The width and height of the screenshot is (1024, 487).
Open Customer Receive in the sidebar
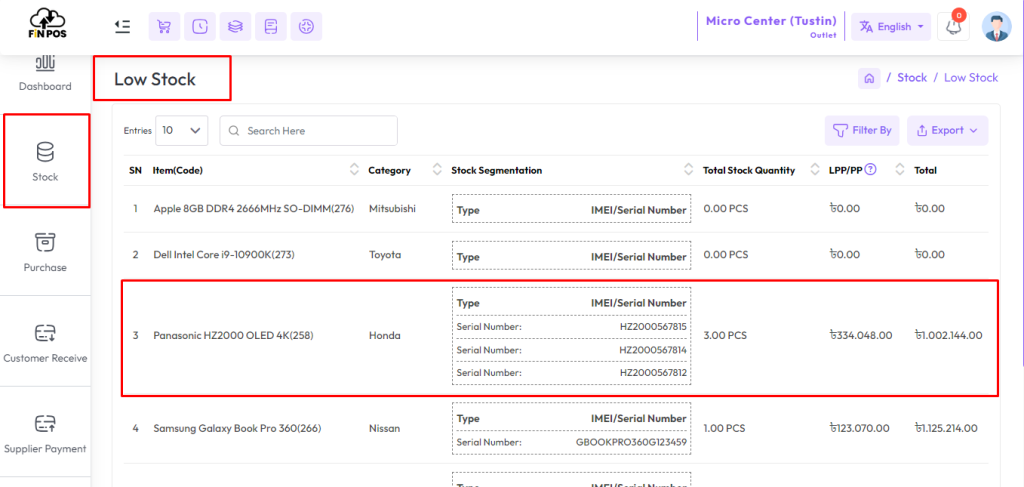pos(45,343)
